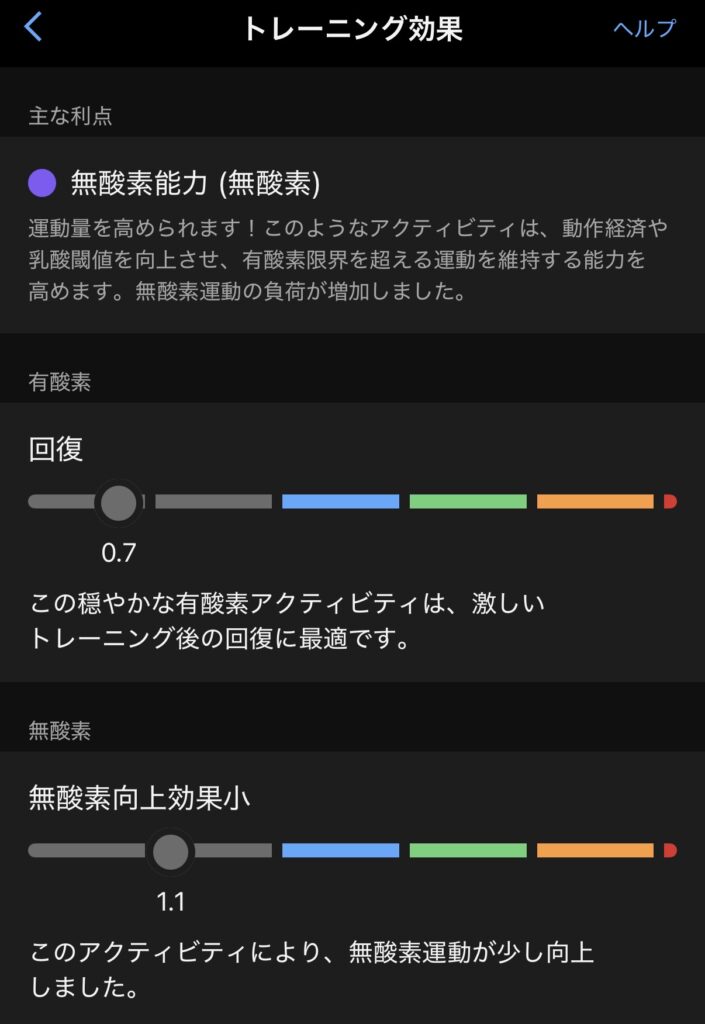705x1024 pixels.
Task: Tap the 1.1 anaerobic score value
Action: click(x=171, y=902)
